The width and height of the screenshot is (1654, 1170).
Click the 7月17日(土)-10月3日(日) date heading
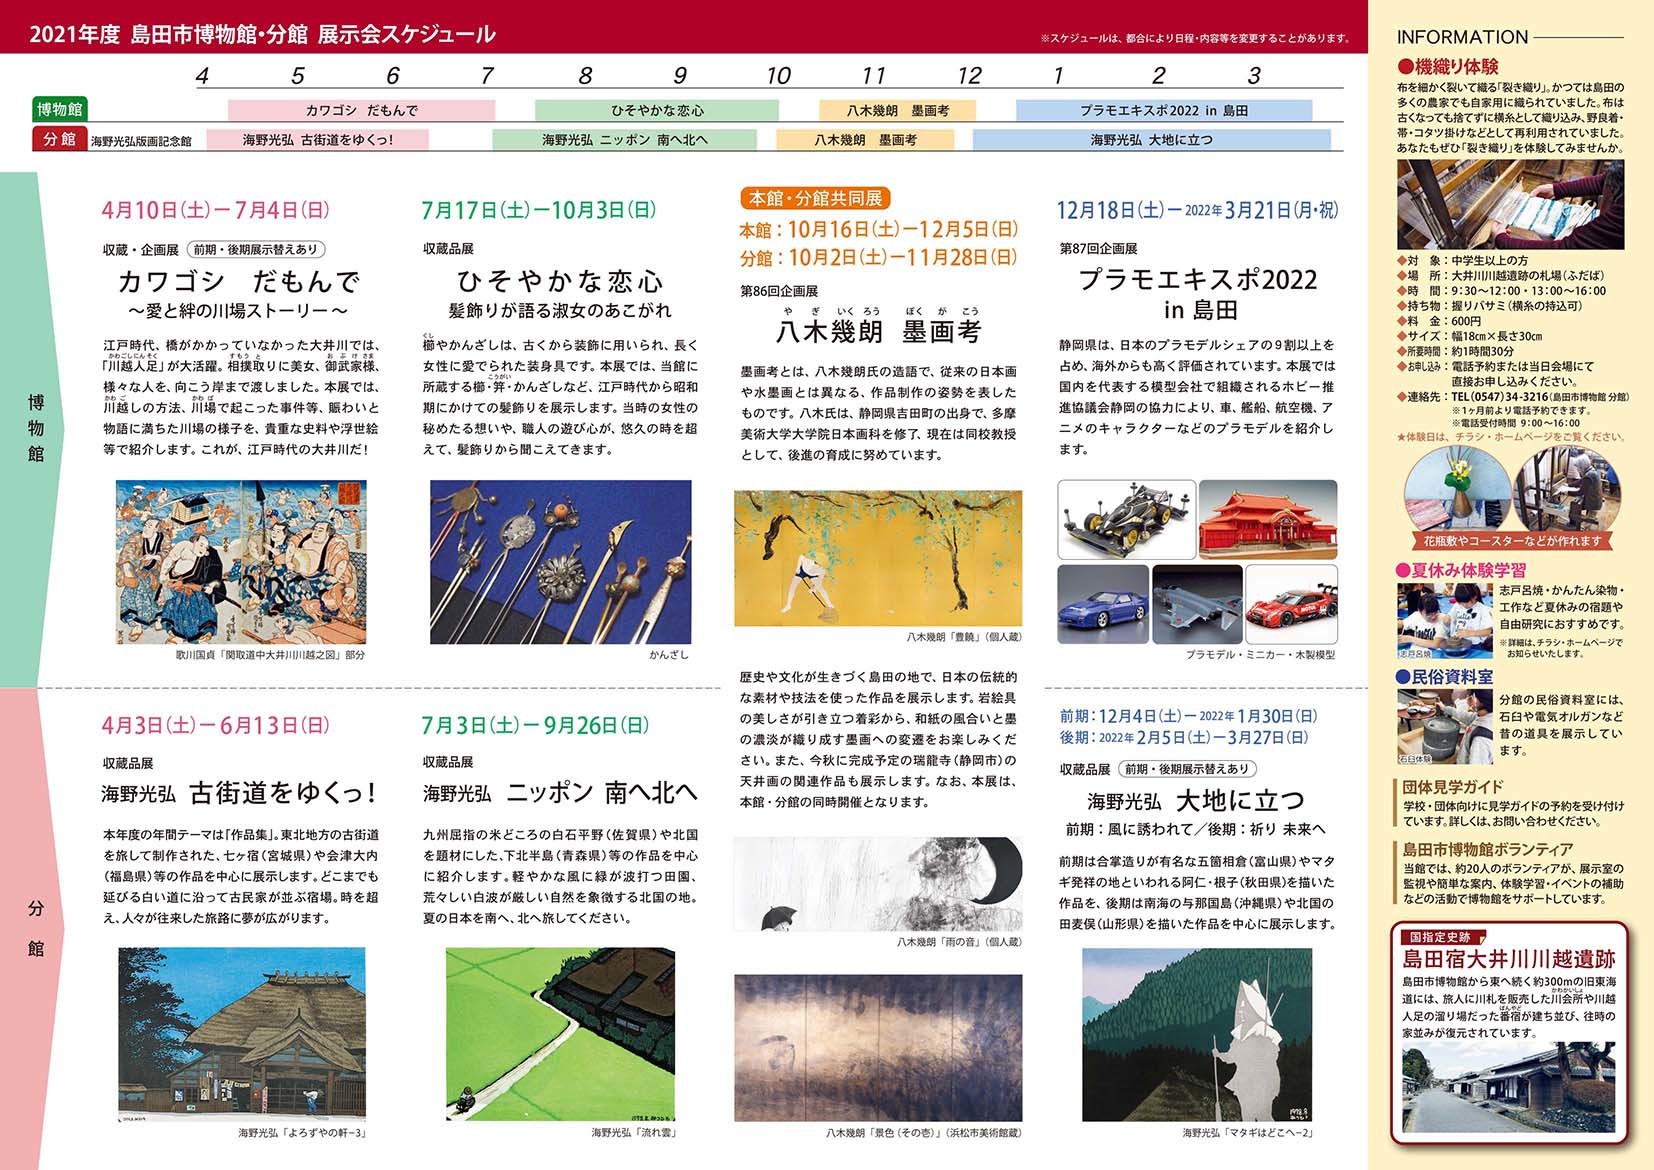(x=539, y=210)
